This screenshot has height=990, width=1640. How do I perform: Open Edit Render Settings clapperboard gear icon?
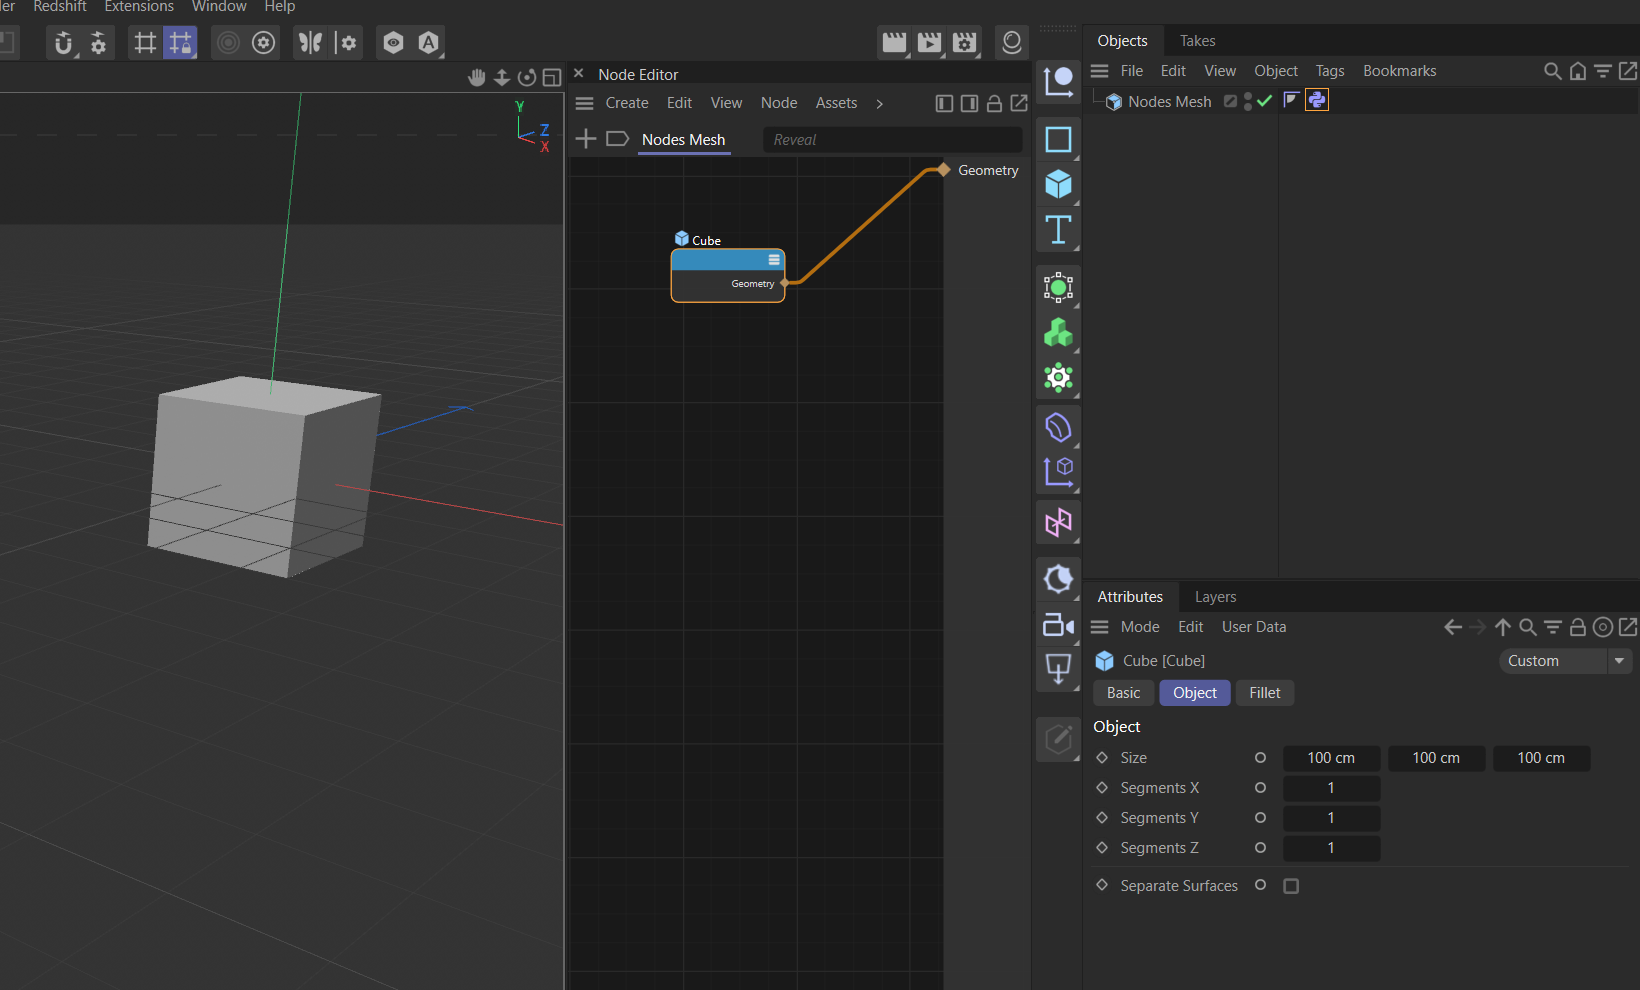[x=965, y=43]
